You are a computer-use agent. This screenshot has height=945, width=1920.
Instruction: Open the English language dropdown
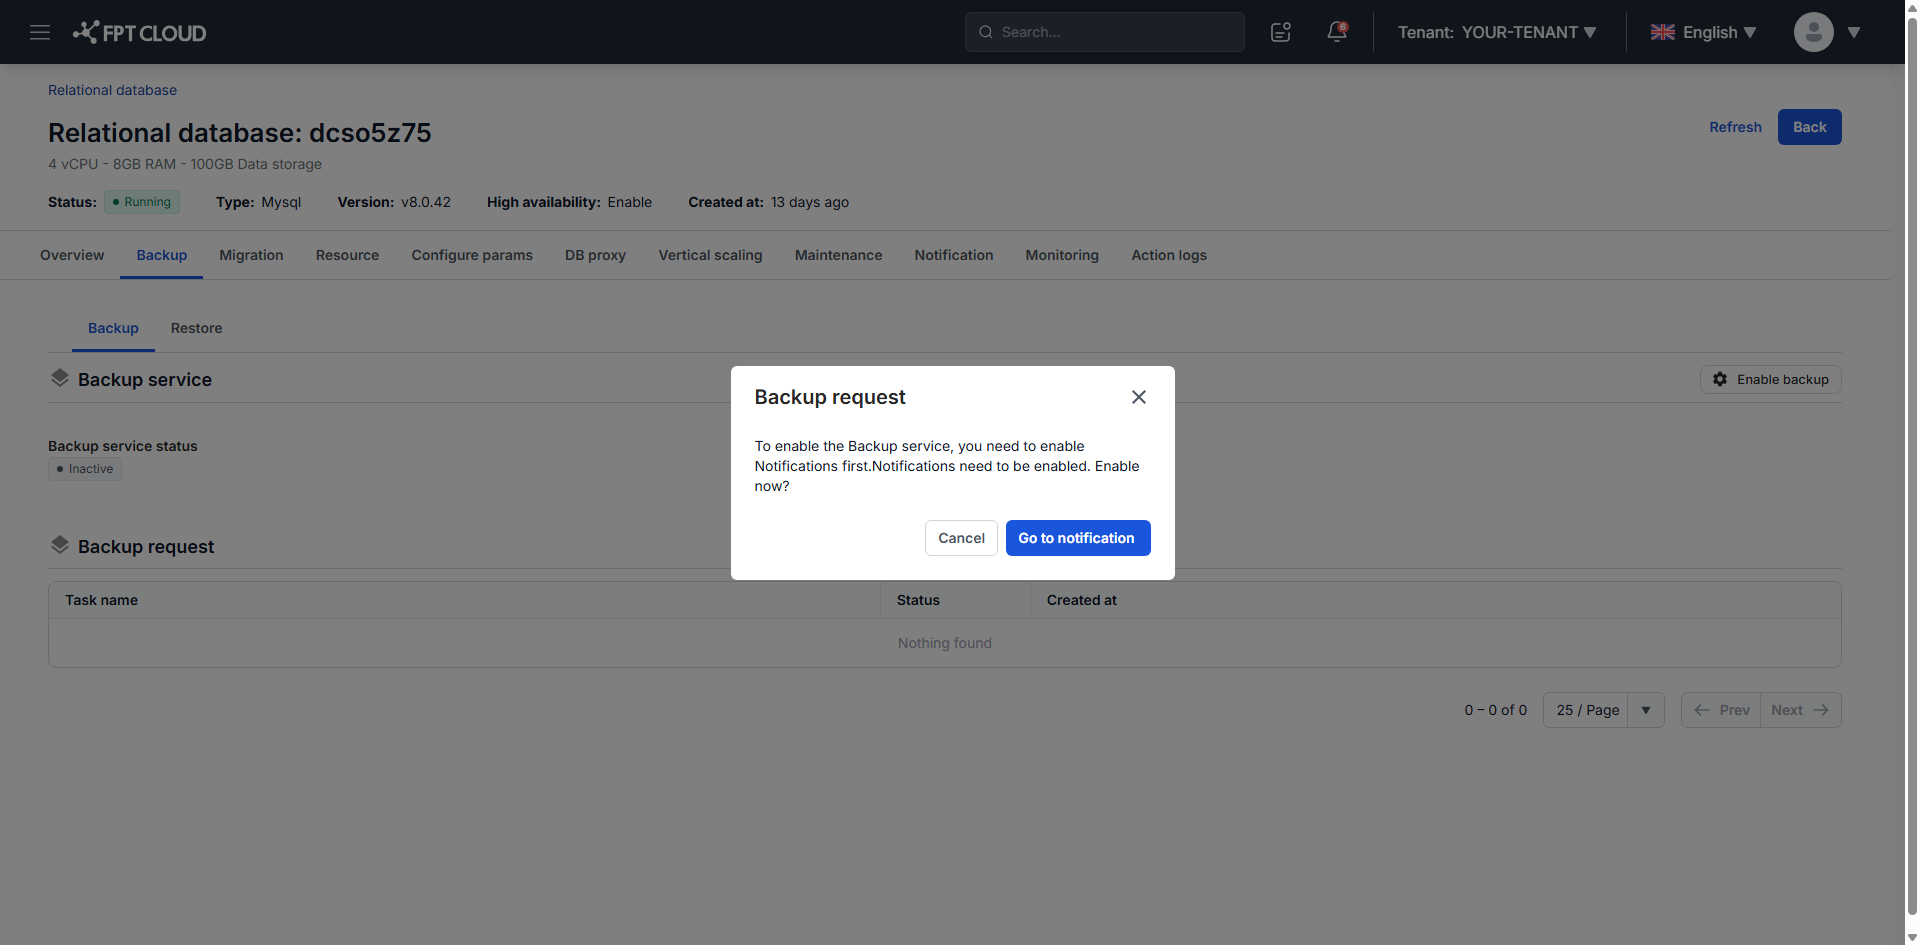point(1703,32)
